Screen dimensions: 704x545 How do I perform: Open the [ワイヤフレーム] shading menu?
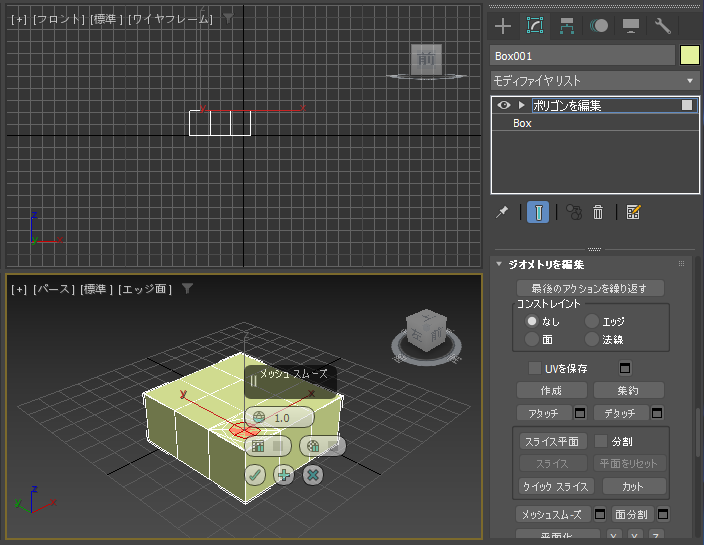pyautogui.click(x=170, y=19)
